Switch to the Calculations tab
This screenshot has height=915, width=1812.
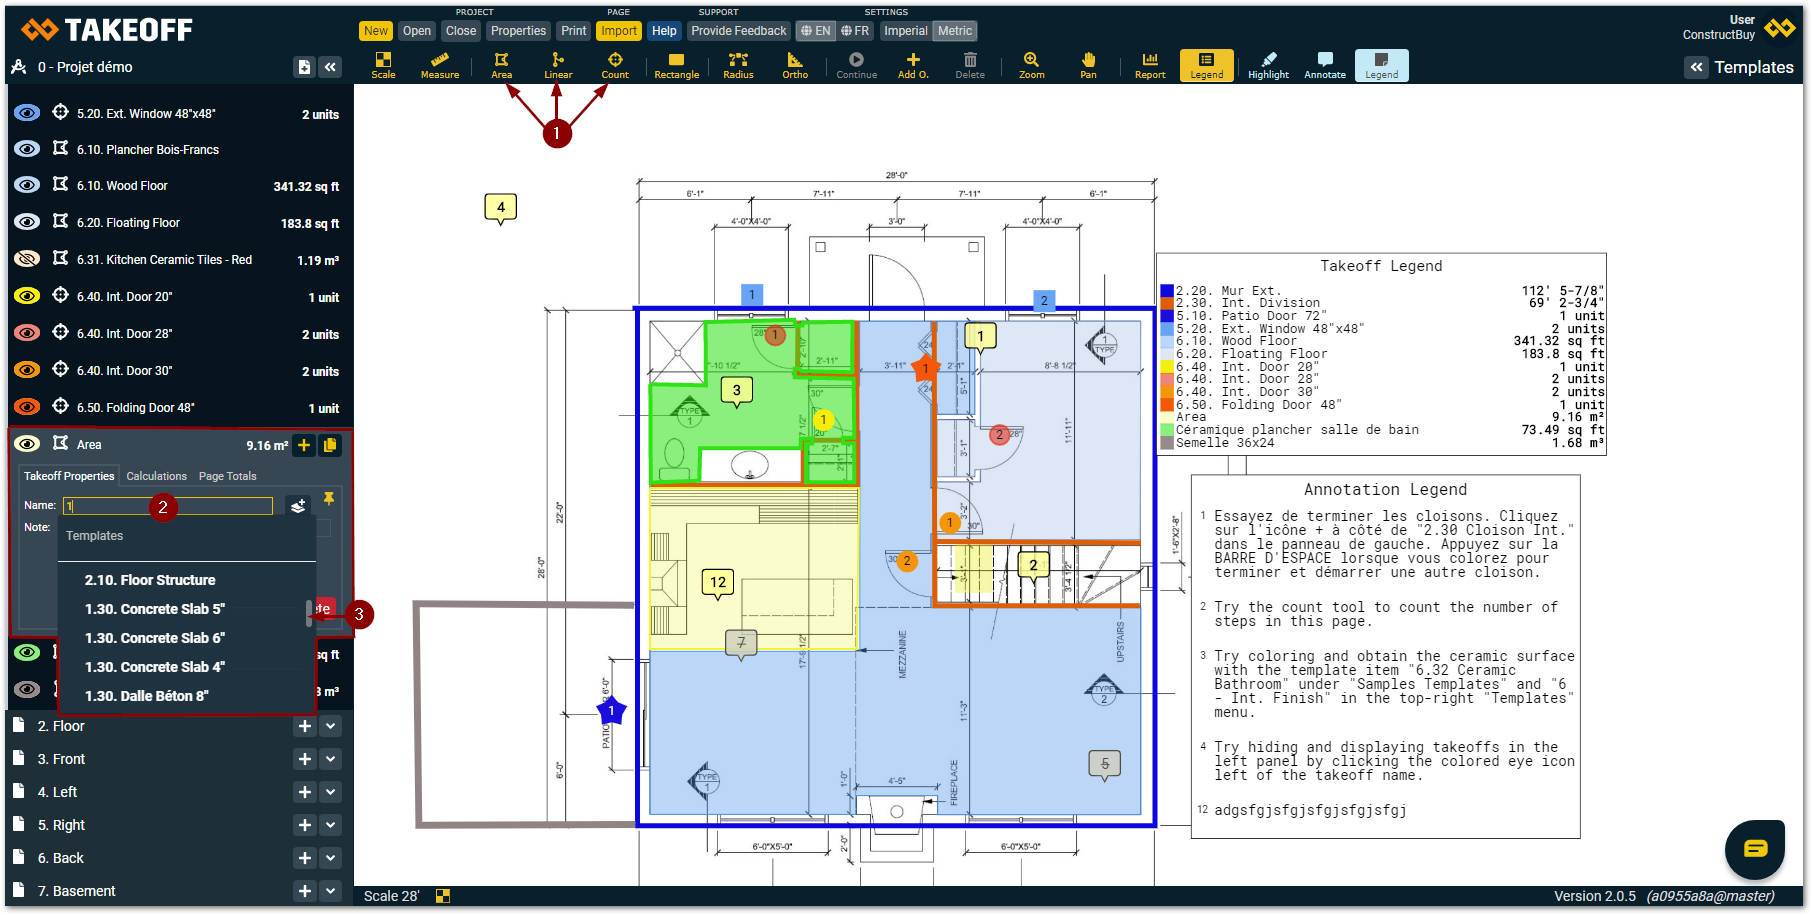click(x=156, y=476)
